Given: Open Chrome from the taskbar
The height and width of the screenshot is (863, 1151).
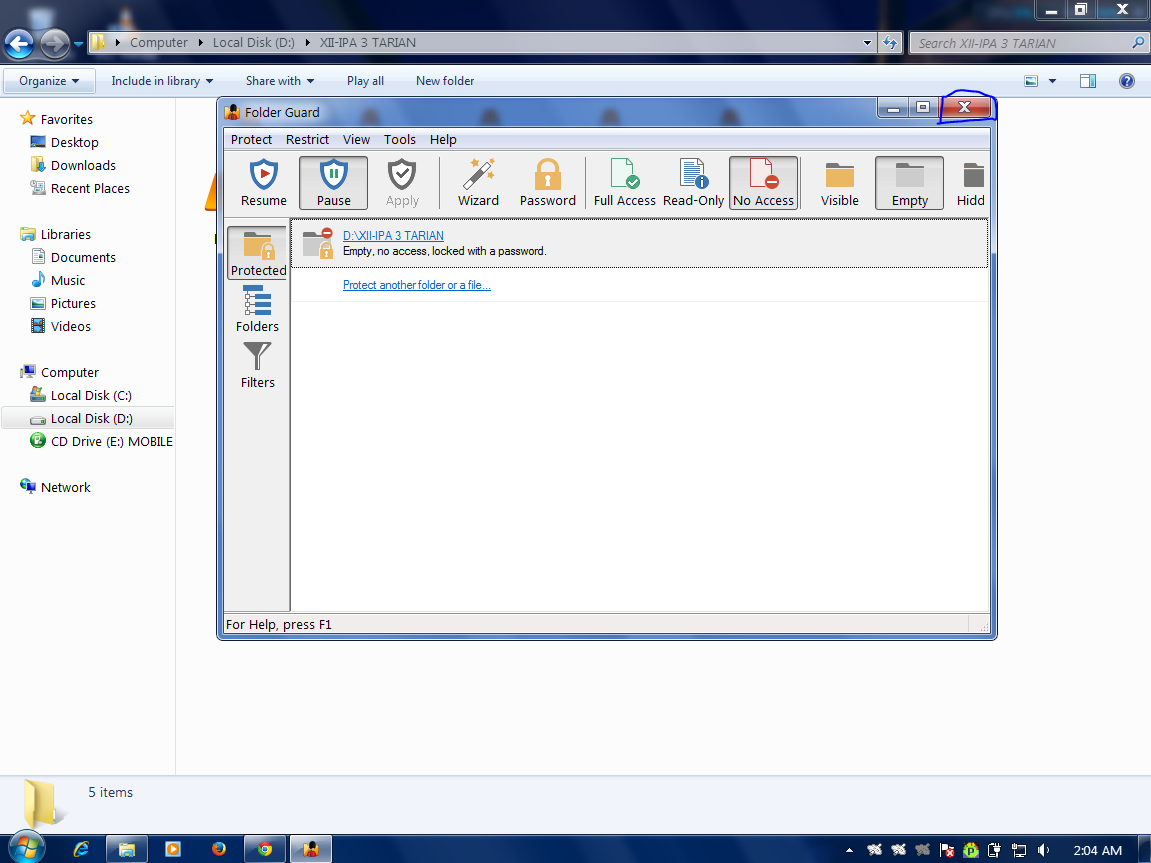Looking at the screenshot, I should tap(264, 849).
